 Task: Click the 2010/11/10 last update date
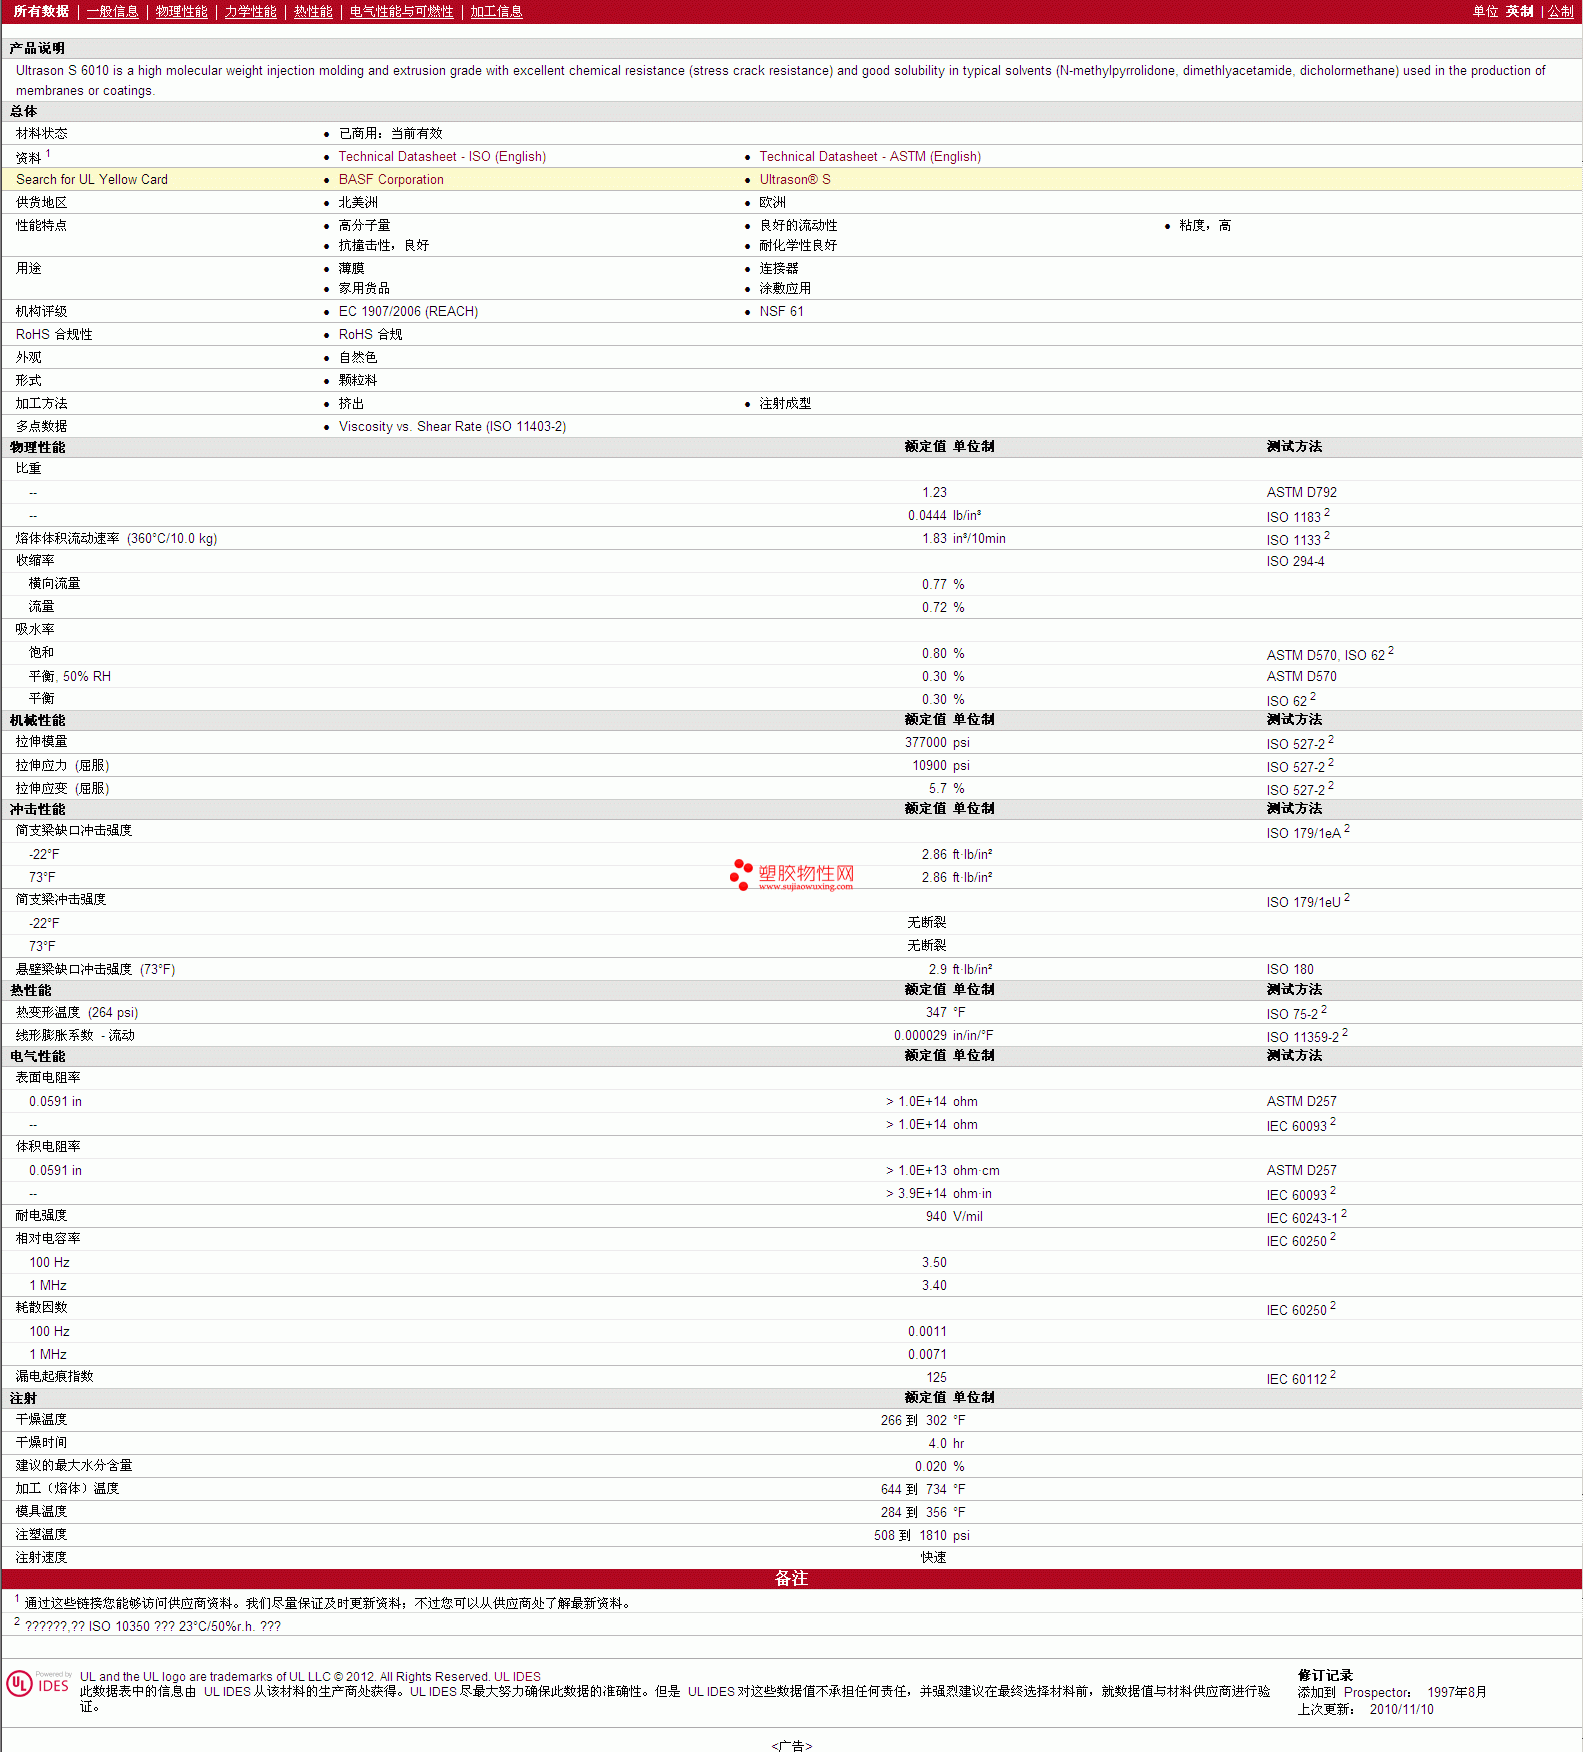click(1401, 1710)
